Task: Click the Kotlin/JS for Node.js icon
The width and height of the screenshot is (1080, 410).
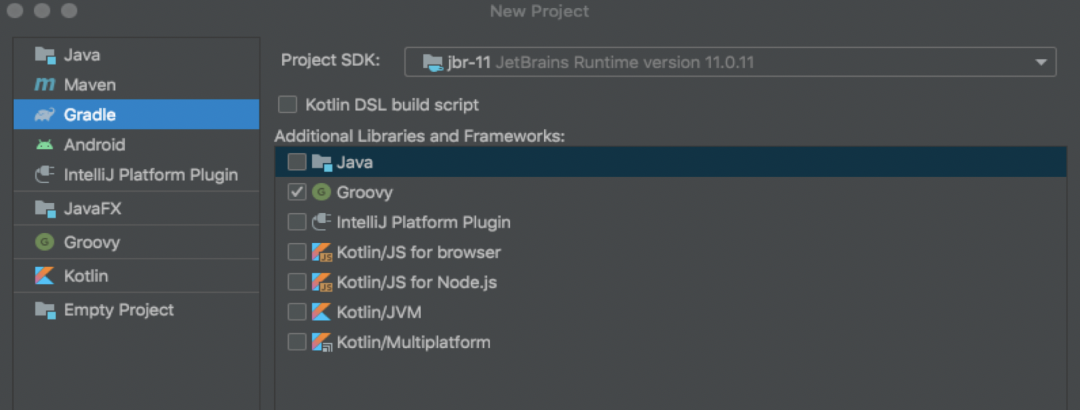Action: (322, 282)
